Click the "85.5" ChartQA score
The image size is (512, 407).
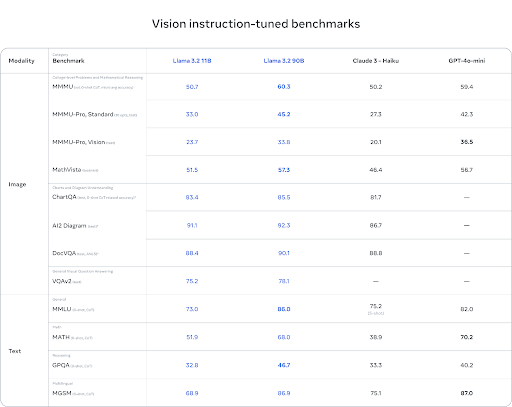(x=284, y=197)
